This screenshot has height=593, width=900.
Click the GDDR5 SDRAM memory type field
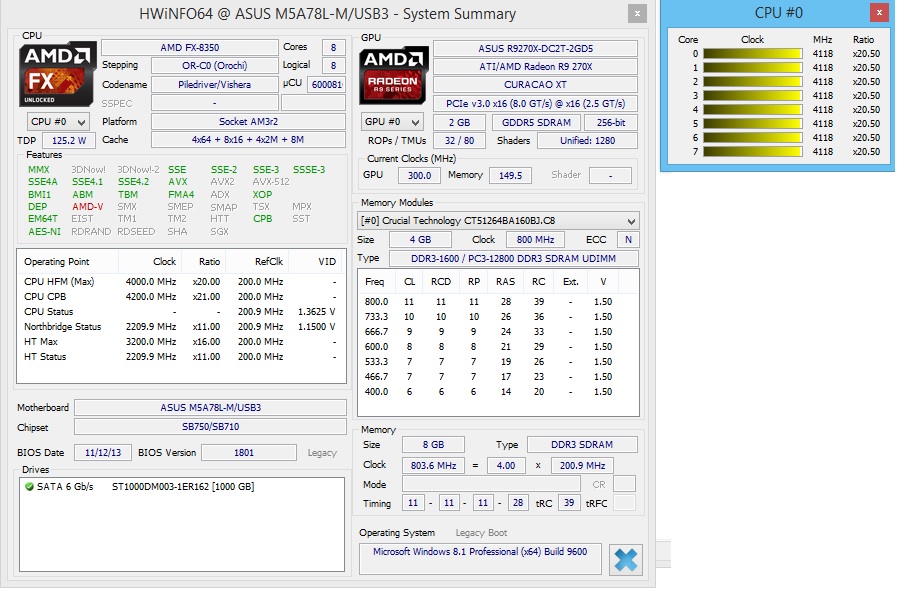pyautogui.click(x=536, y=122)
